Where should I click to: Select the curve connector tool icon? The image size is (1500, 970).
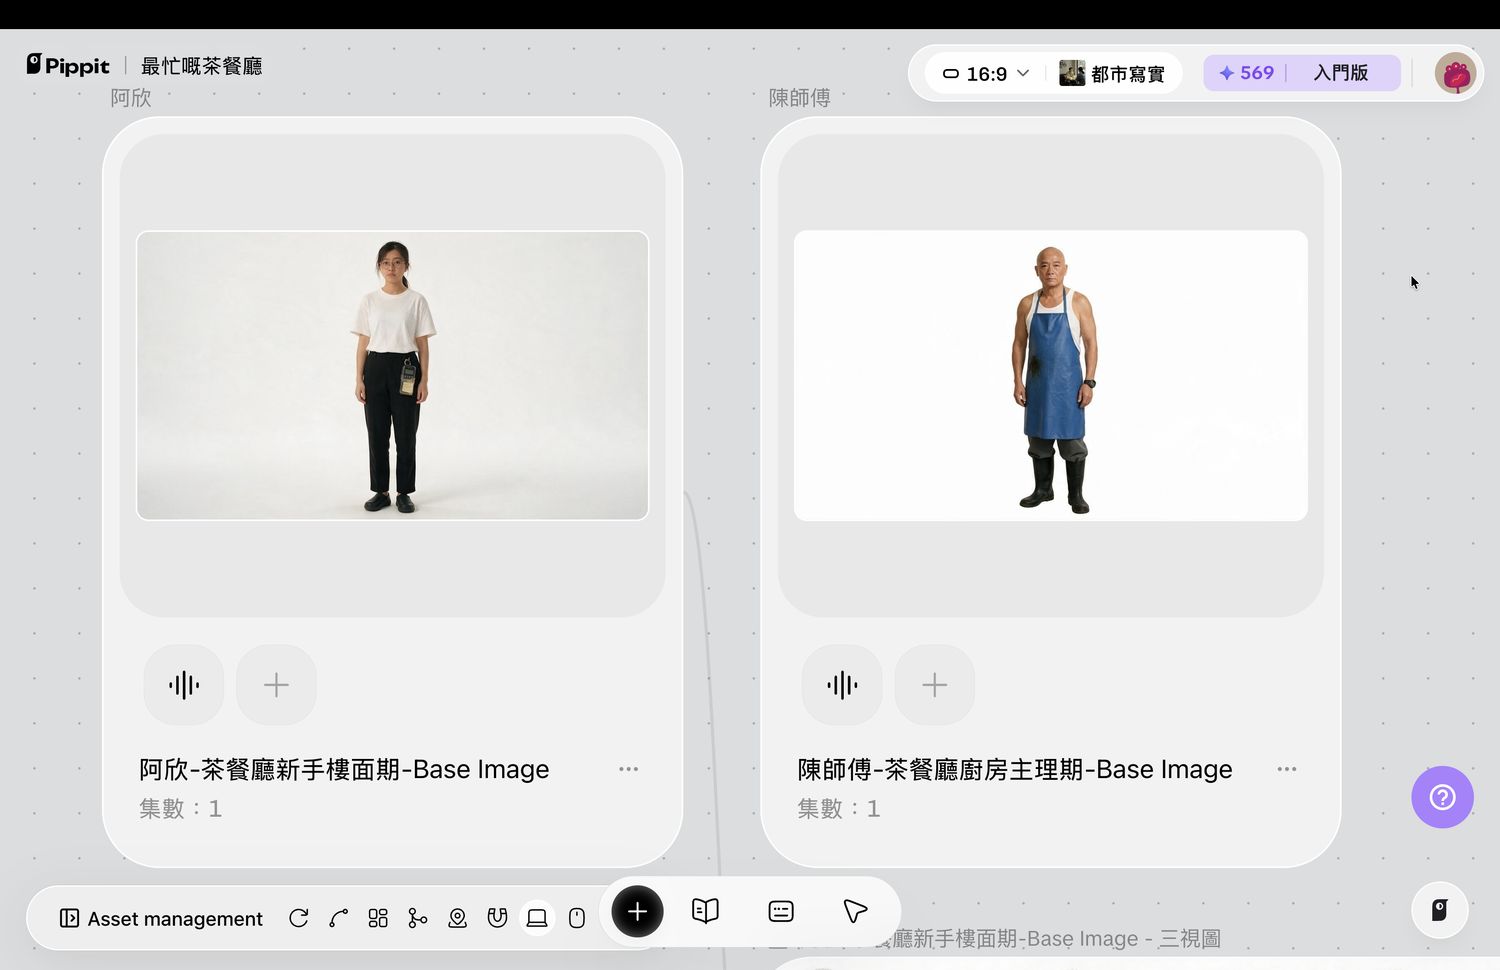click(x=339, y=918)
